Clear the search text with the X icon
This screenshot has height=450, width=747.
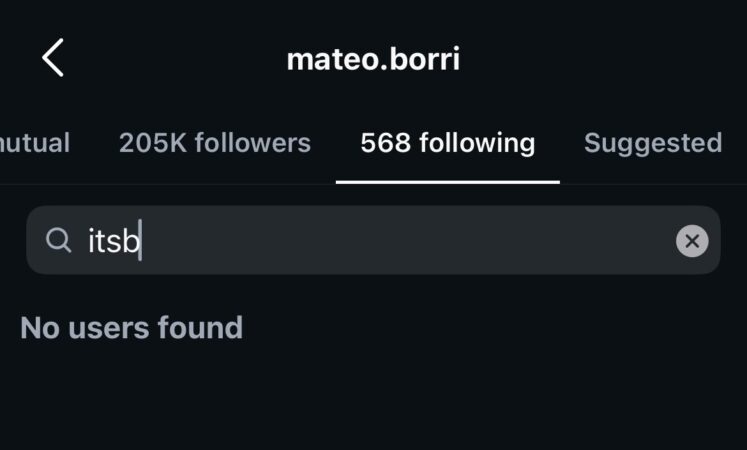click(692, 241)
